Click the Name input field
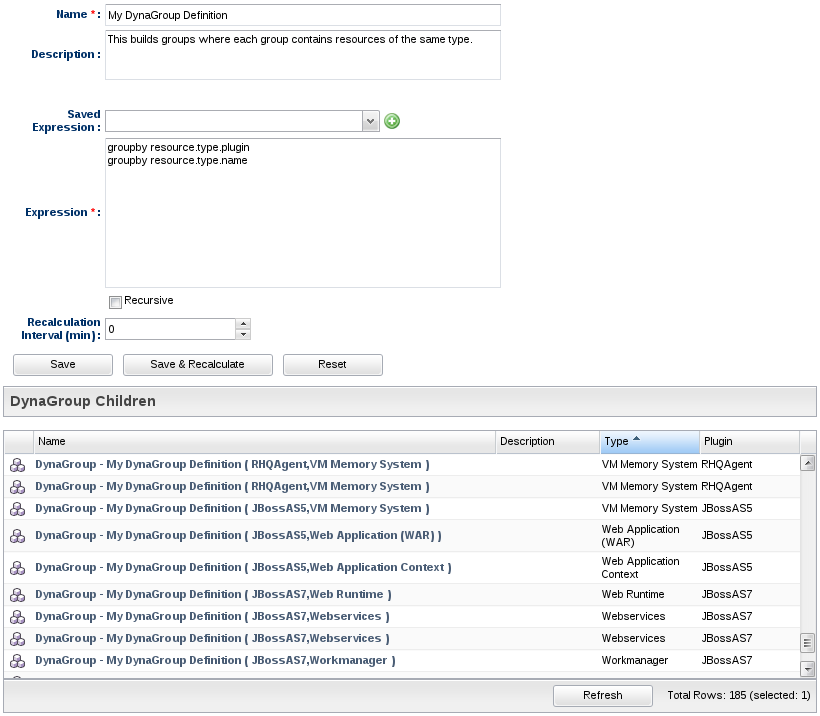Viewport: 820px width, 716px height. point(303,15)
